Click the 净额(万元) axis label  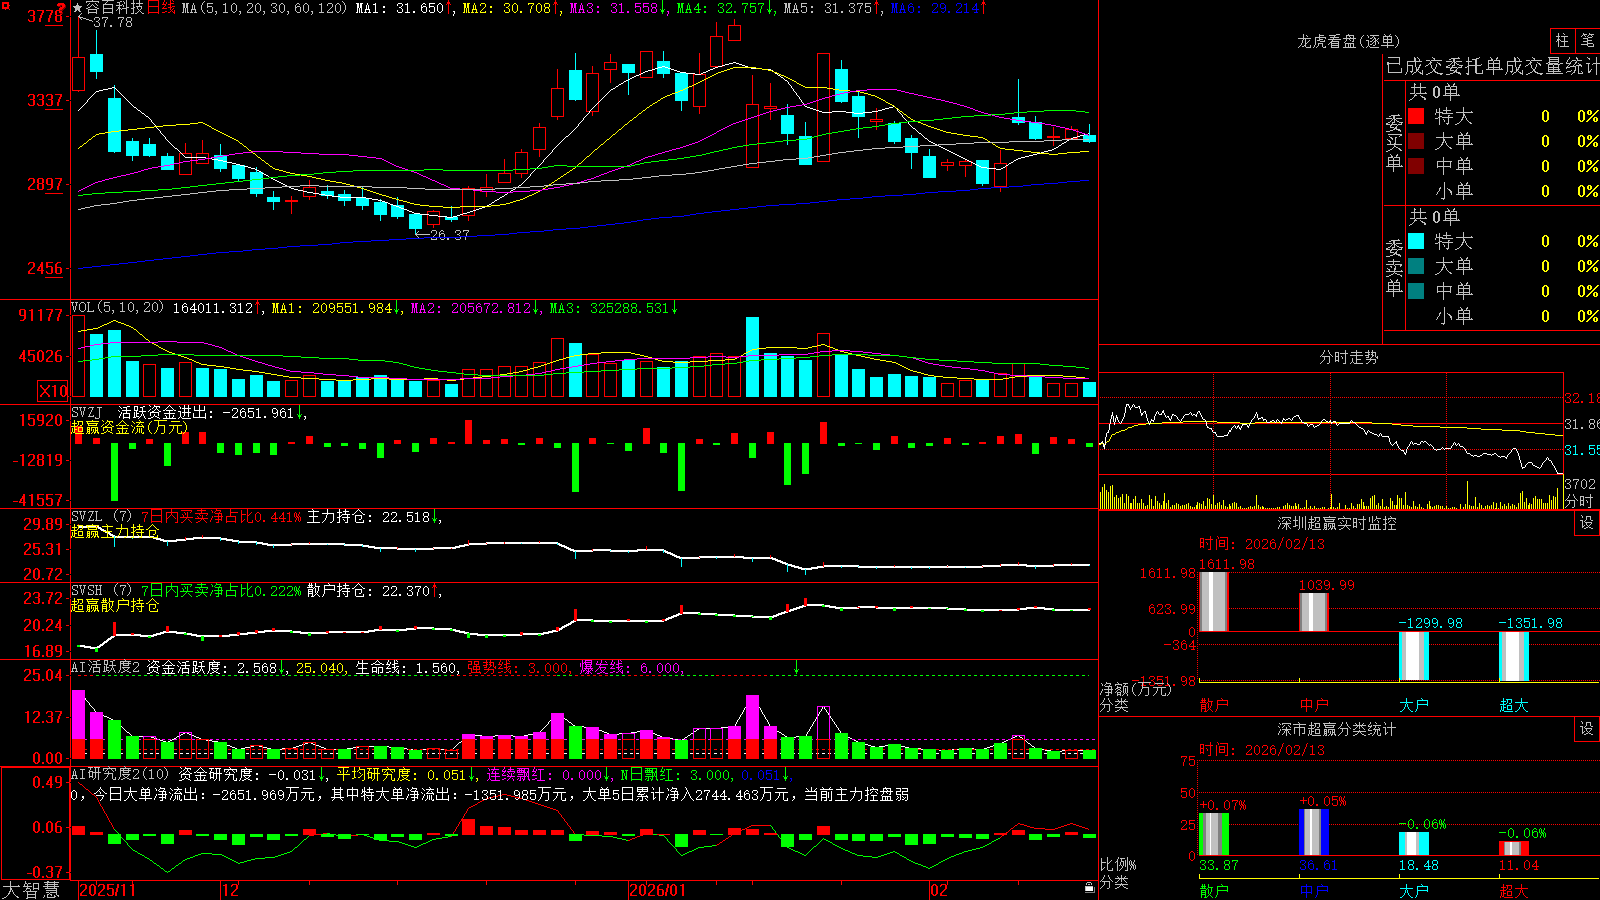[1135, 689]
